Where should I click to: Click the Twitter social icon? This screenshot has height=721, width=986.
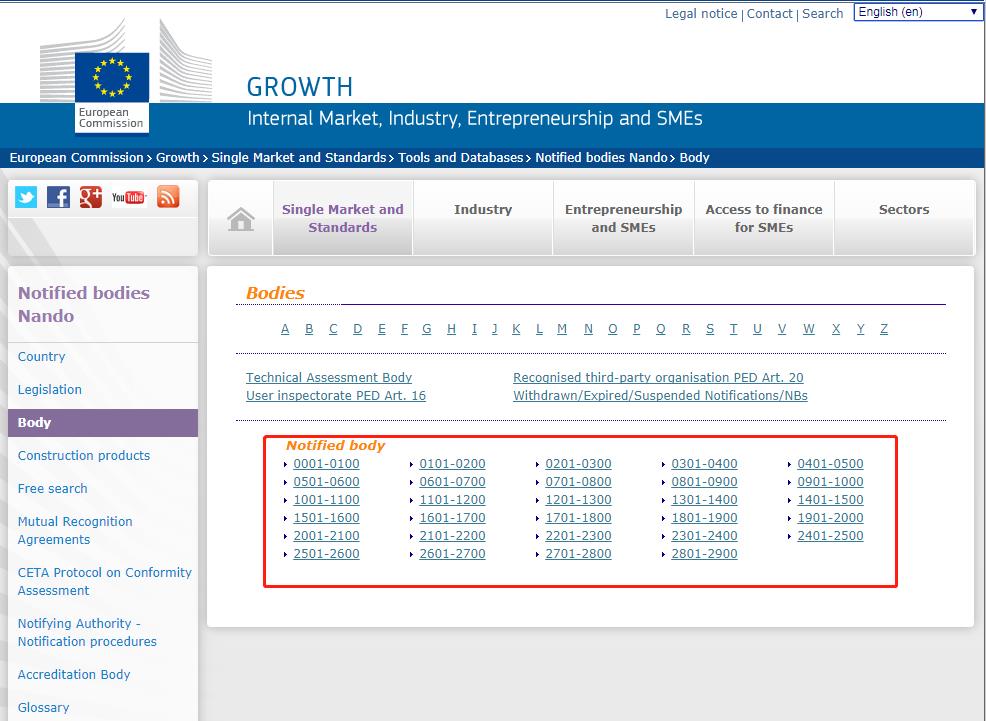pyautogui.click(x=26, y=197)
